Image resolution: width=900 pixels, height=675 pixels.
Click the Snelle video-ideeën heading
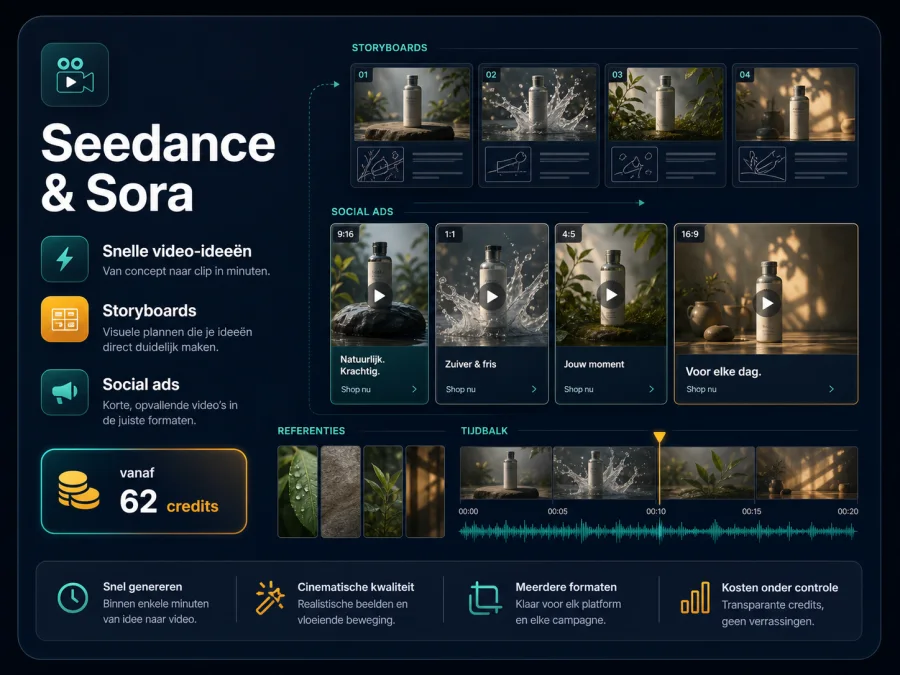coord(177,251)
